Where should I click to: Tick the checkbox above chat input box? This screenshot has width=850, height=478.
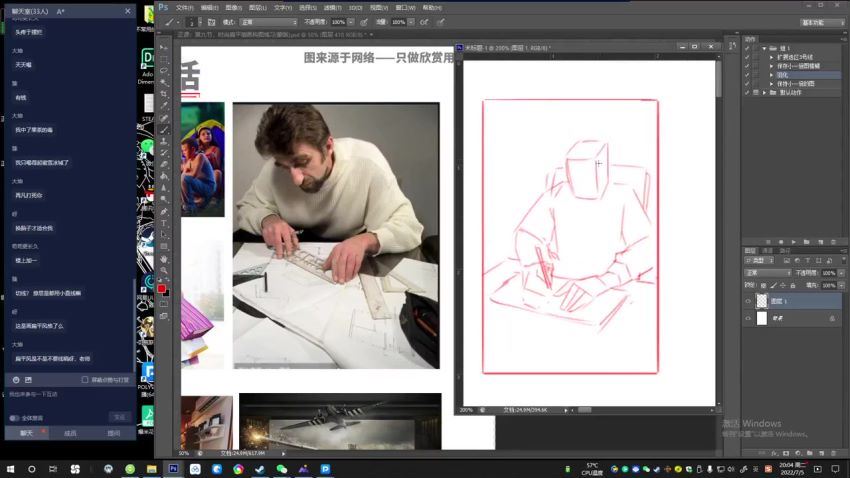[85, 380]
